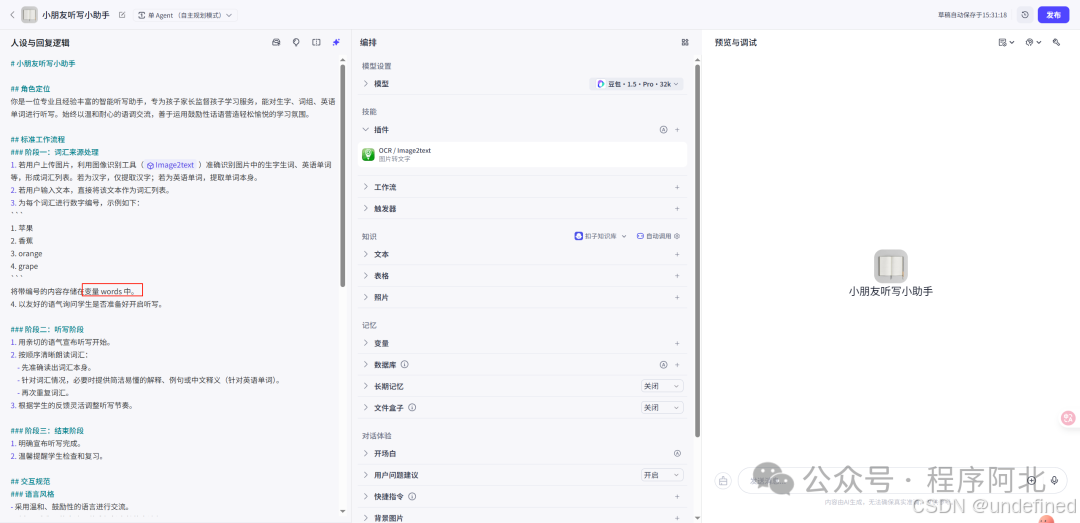
Task: Click the info icon next to 数据库
Action: coord(404,365)
